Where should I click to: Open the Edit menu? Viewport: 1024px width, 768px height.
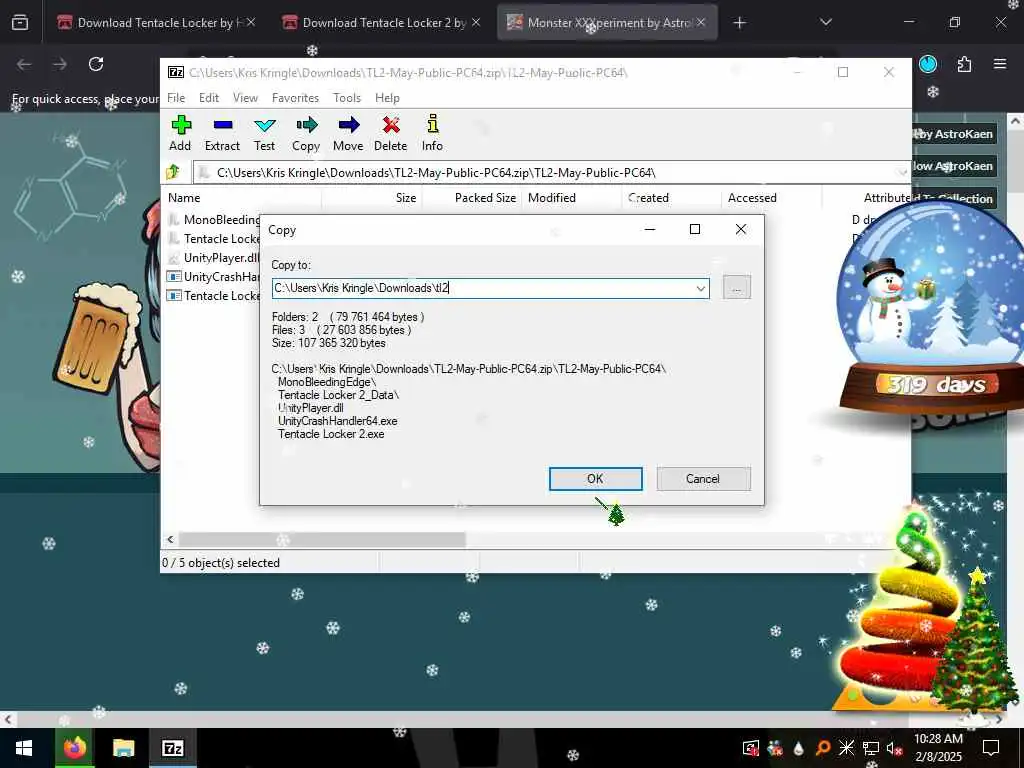[x=209, y=98]
